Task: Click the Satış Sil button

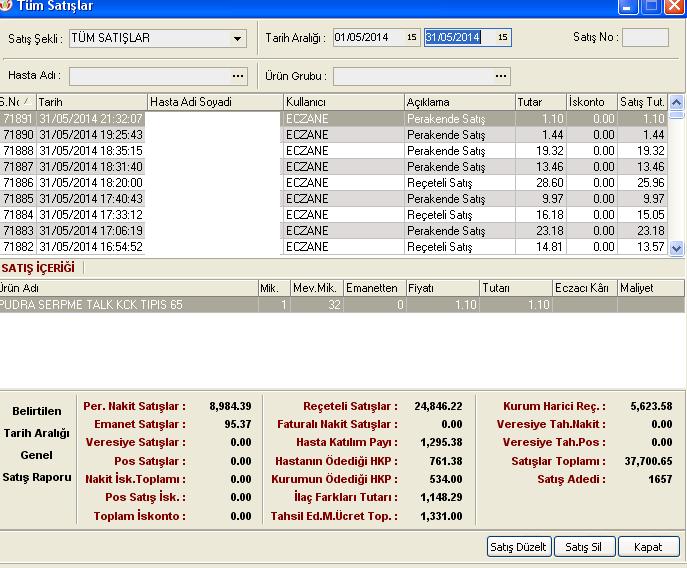Action: [x=583, y=547]
